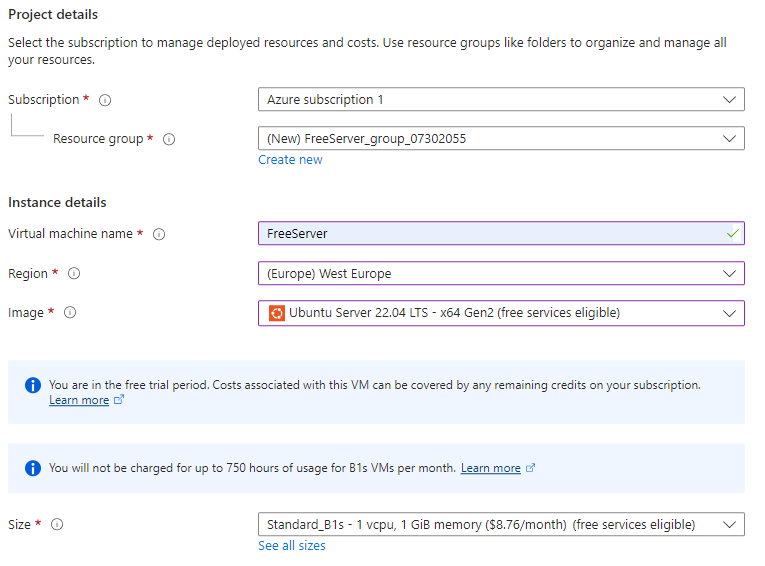Click the See all sizes link

292,546
